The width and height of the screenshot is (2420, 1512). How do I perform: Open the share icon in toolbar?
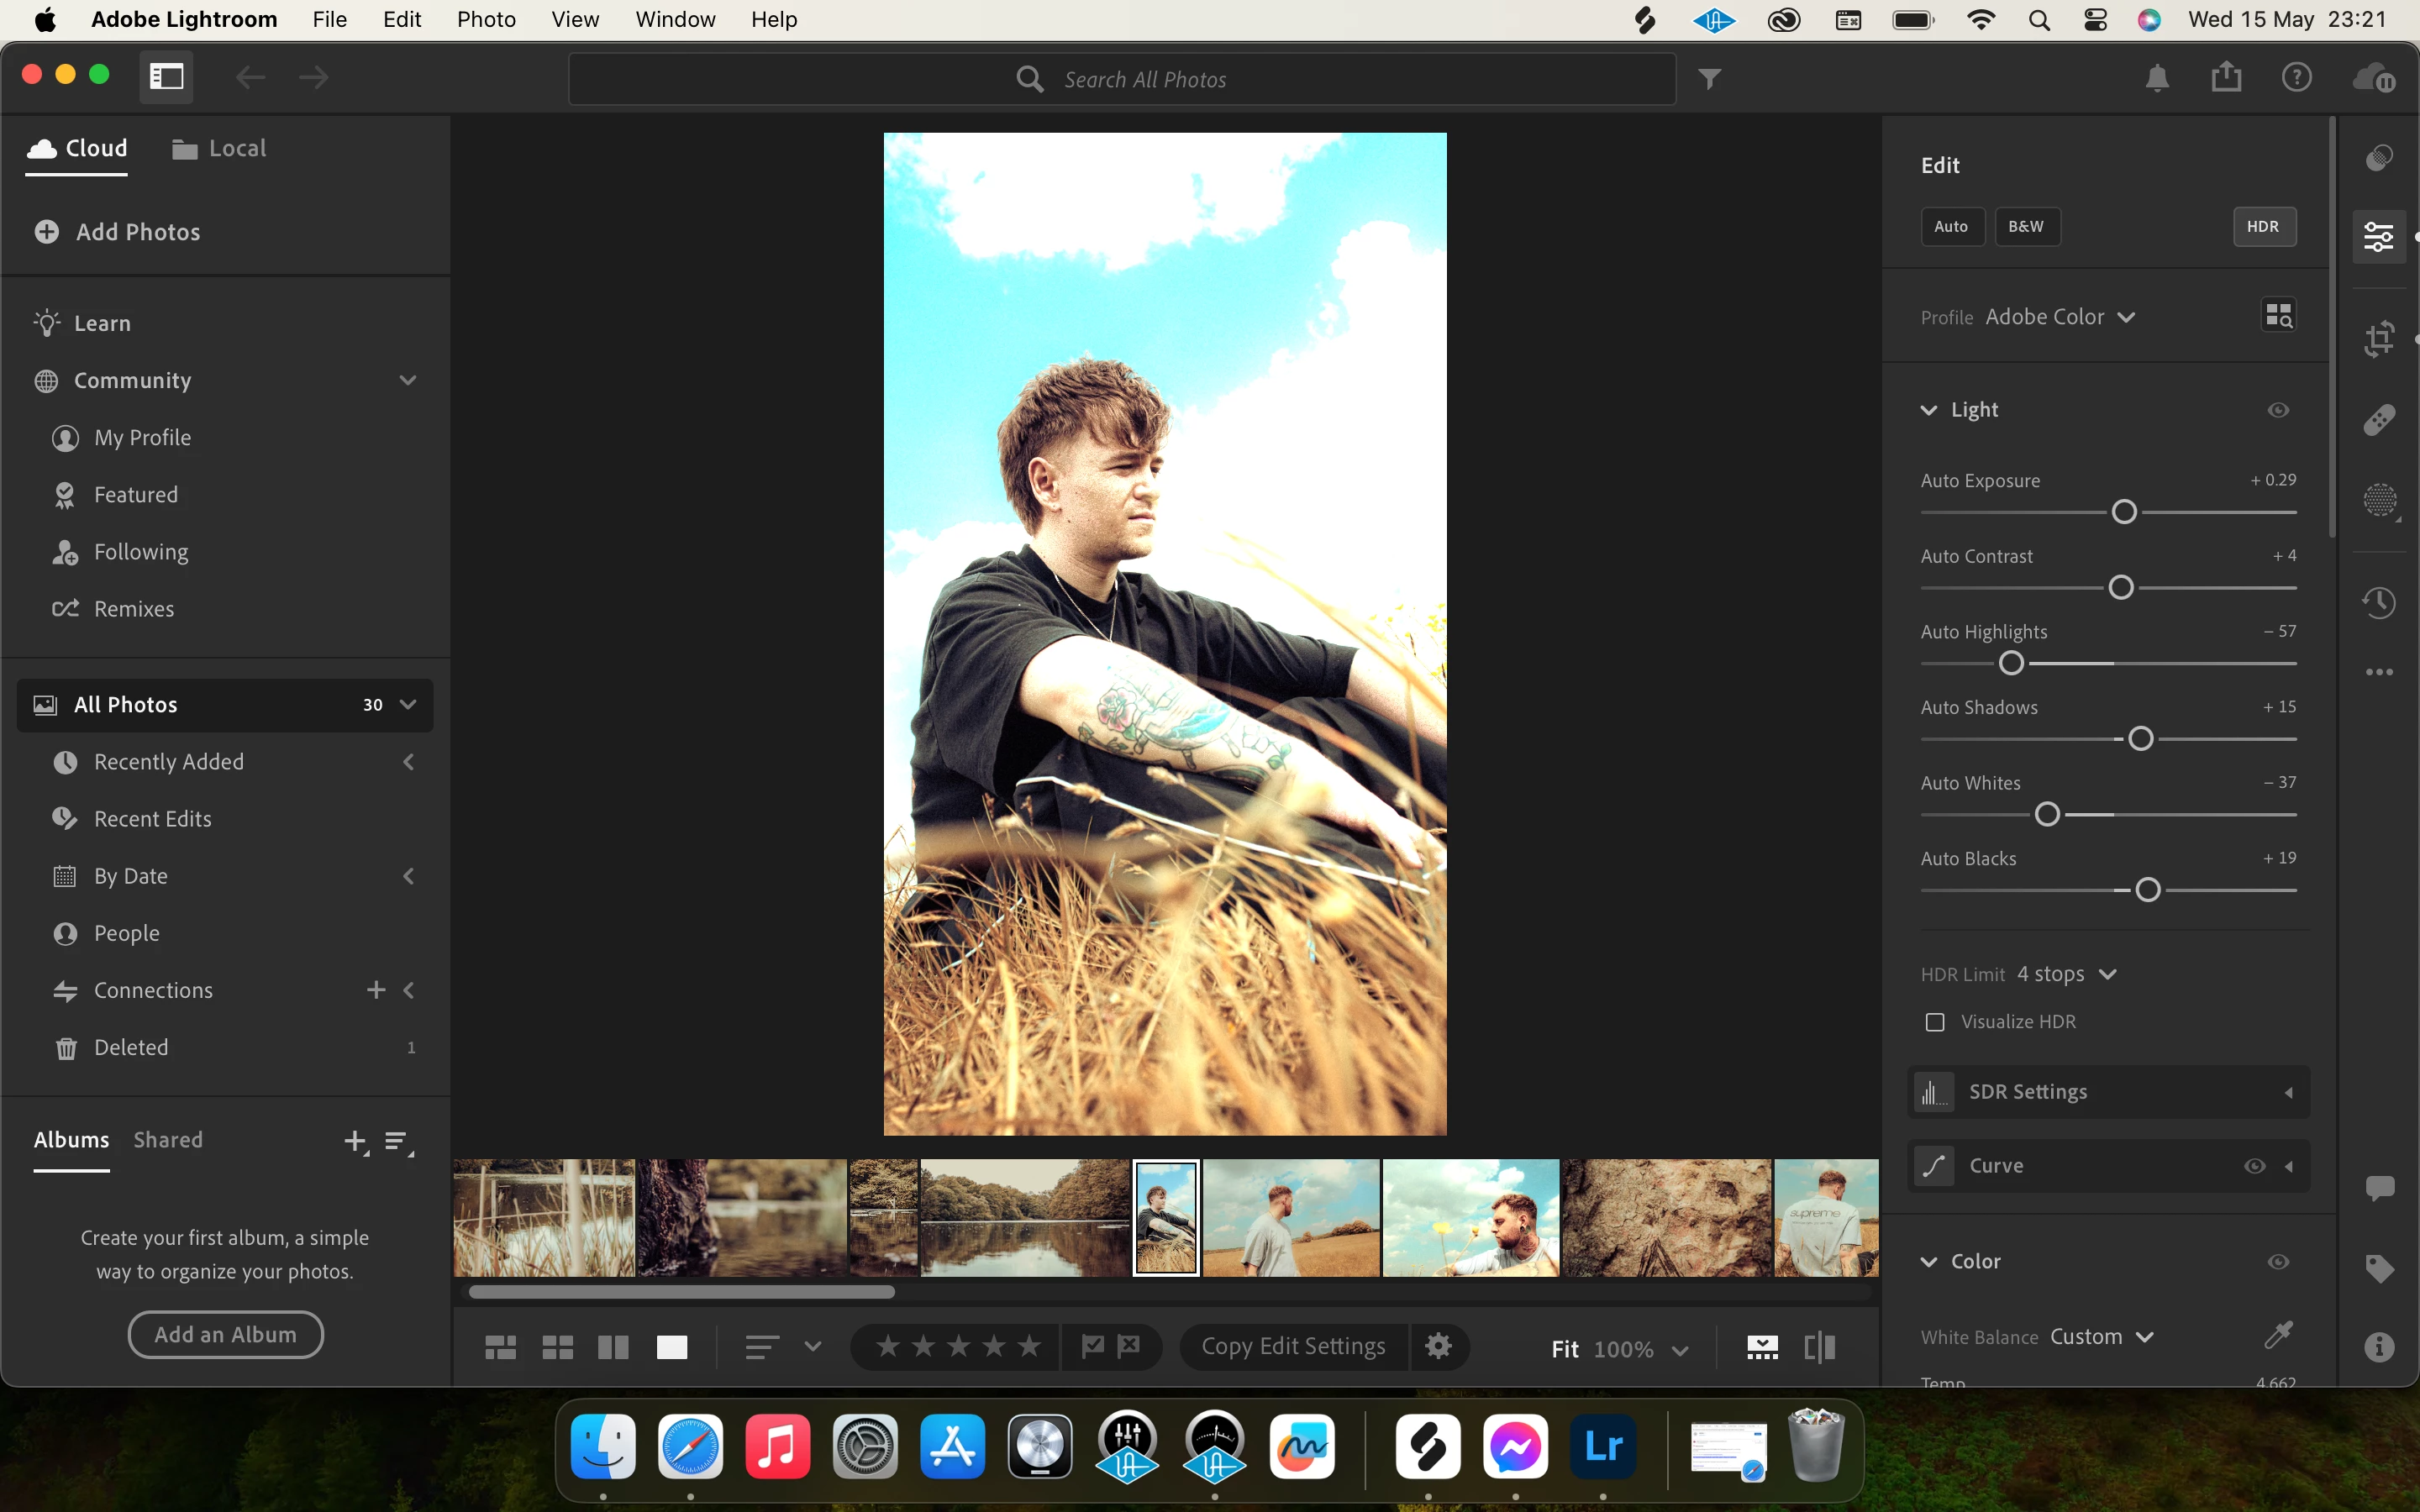click(2226, 77)
